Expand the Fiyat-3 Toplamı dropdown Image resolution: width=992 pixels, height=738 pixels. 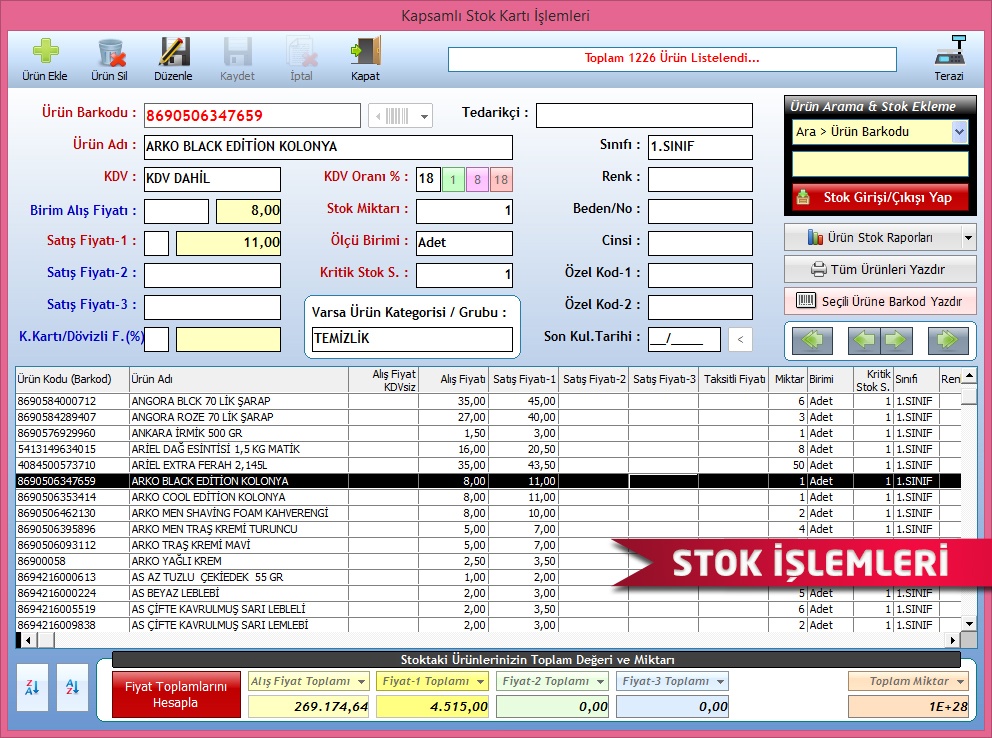point(721,682)
